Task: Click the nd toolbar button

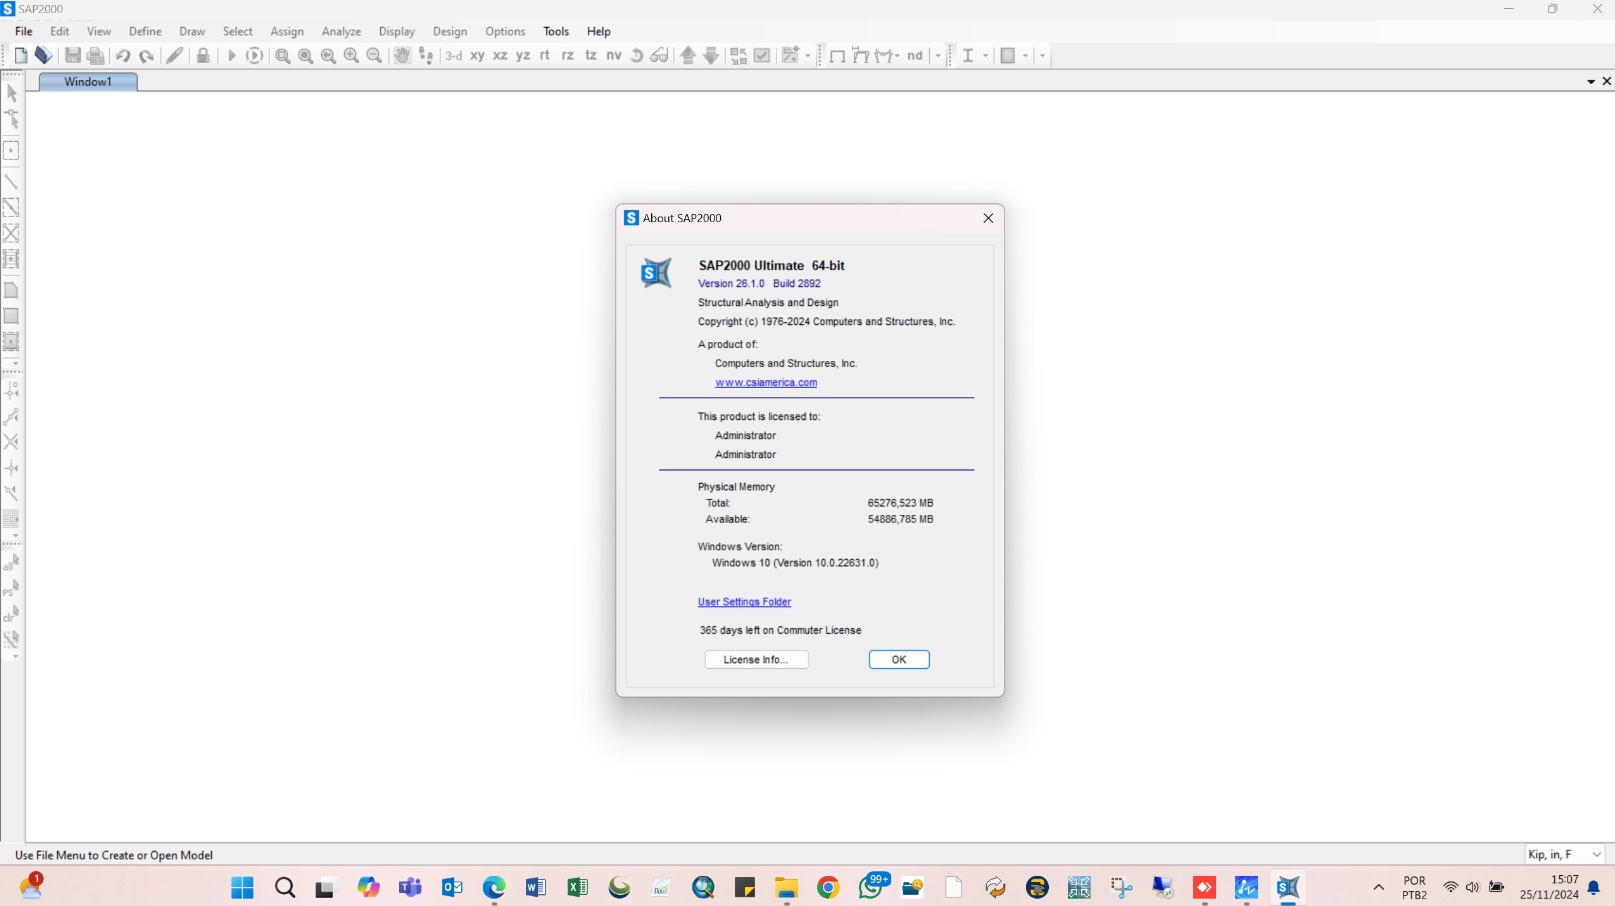Action: click(915, 56)
